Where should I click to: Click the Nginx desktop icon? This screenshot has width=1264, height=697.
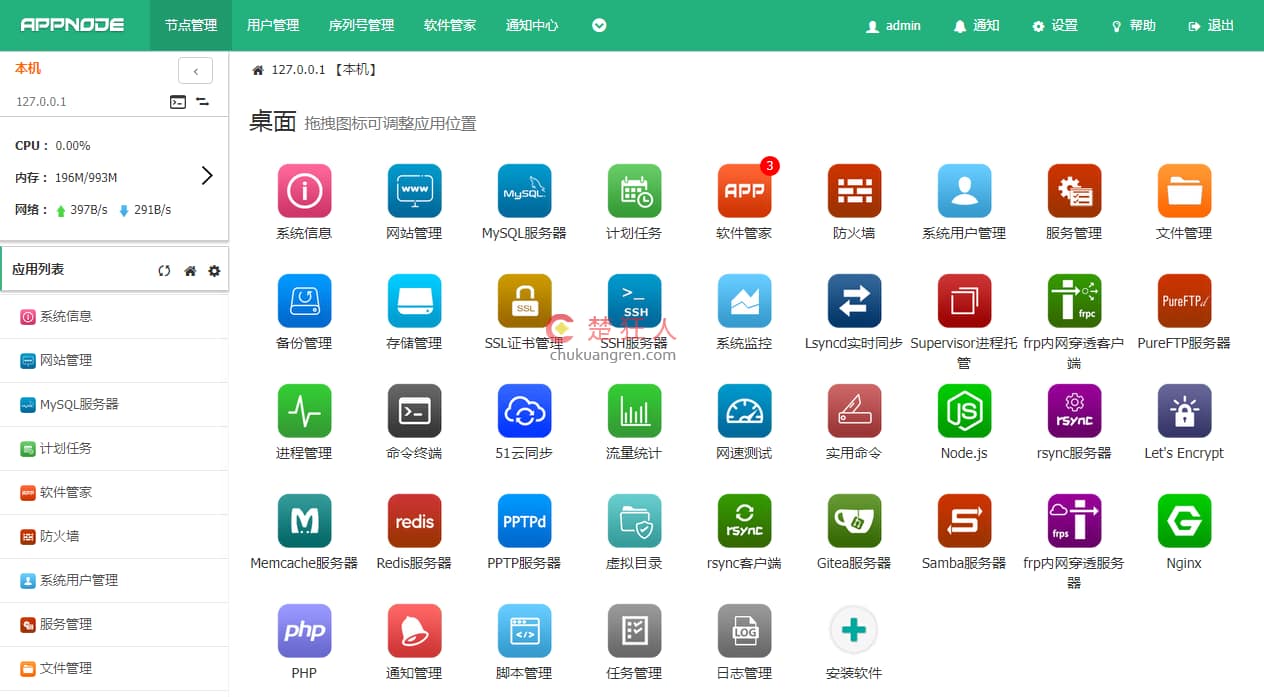tap(1184, 521)
